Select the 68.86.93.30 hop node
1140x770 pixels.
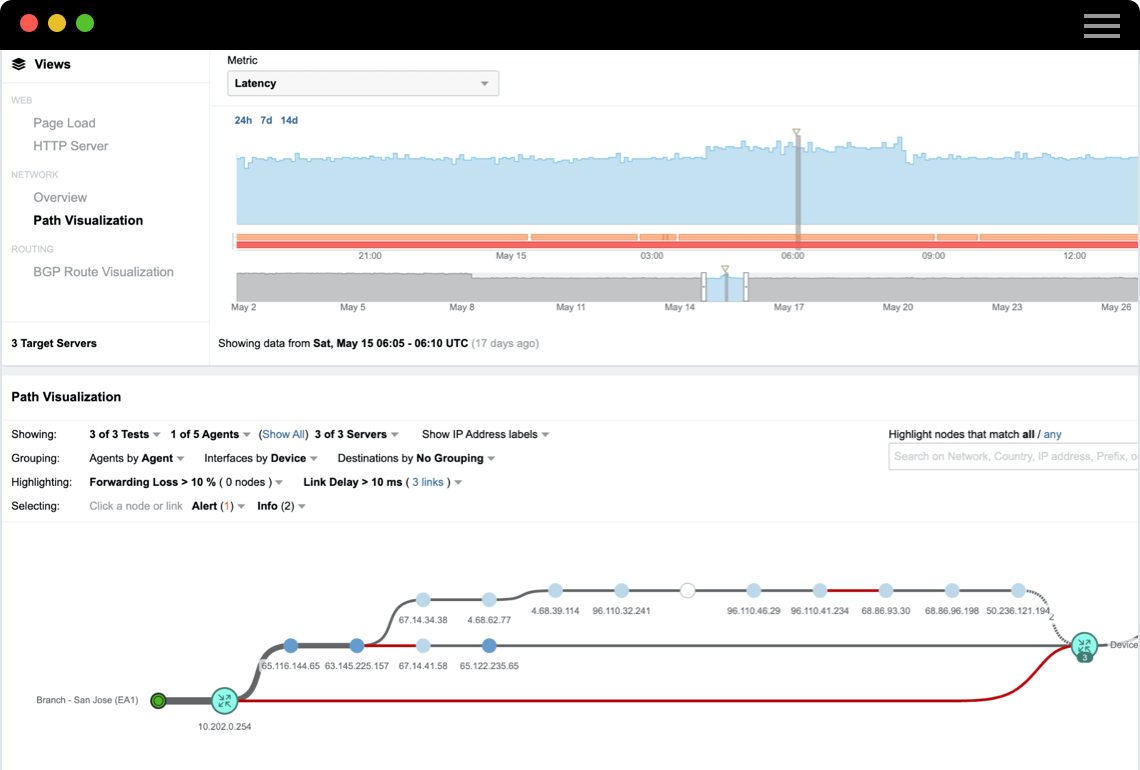coord(885,591)
